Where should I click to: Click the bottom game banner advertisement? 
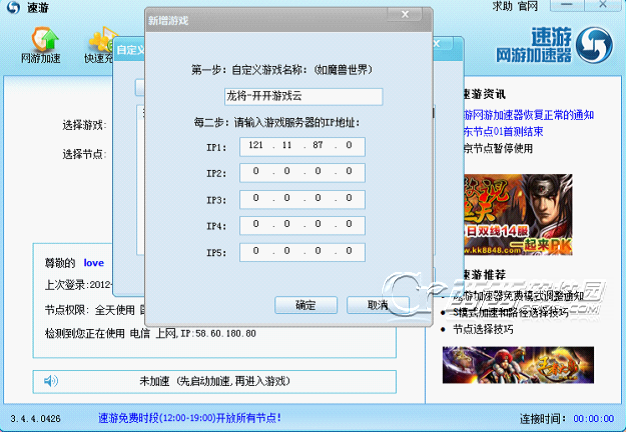(x=518, y=365)
